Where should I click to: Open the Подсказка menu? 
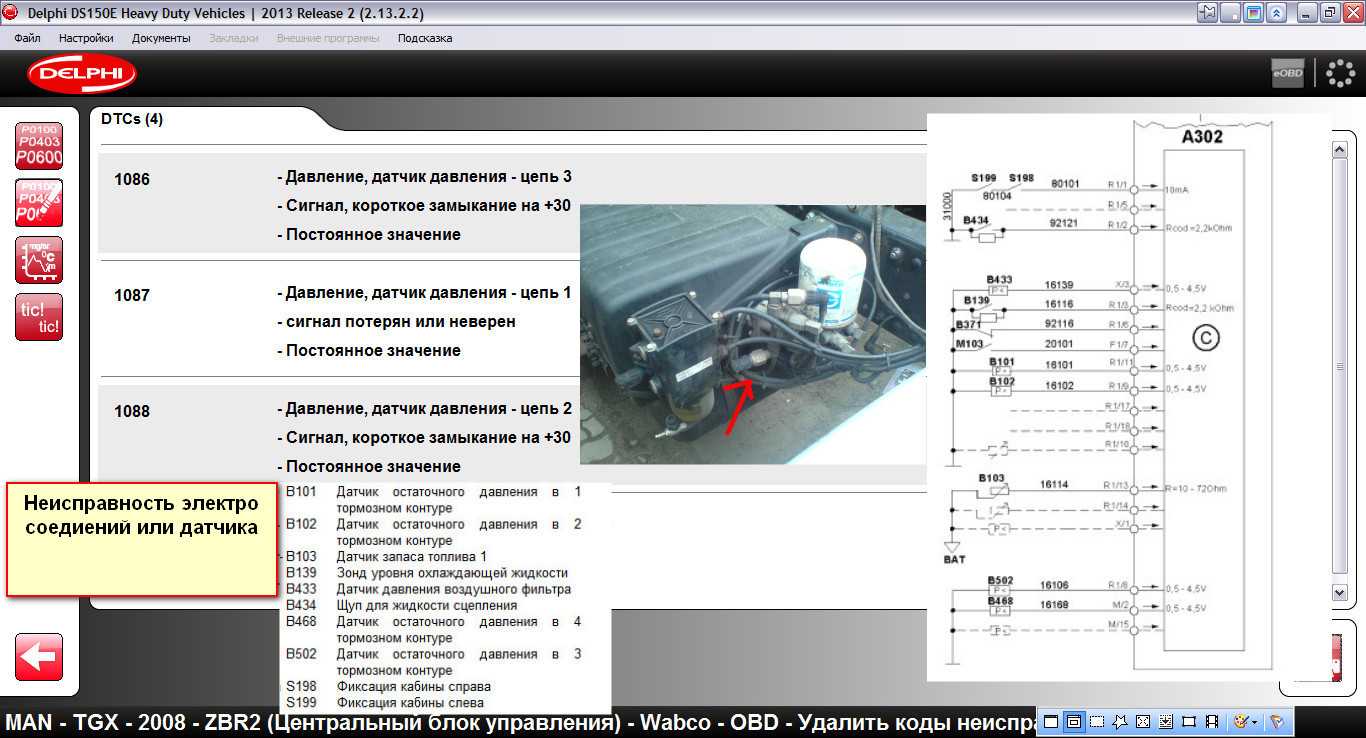425,38
